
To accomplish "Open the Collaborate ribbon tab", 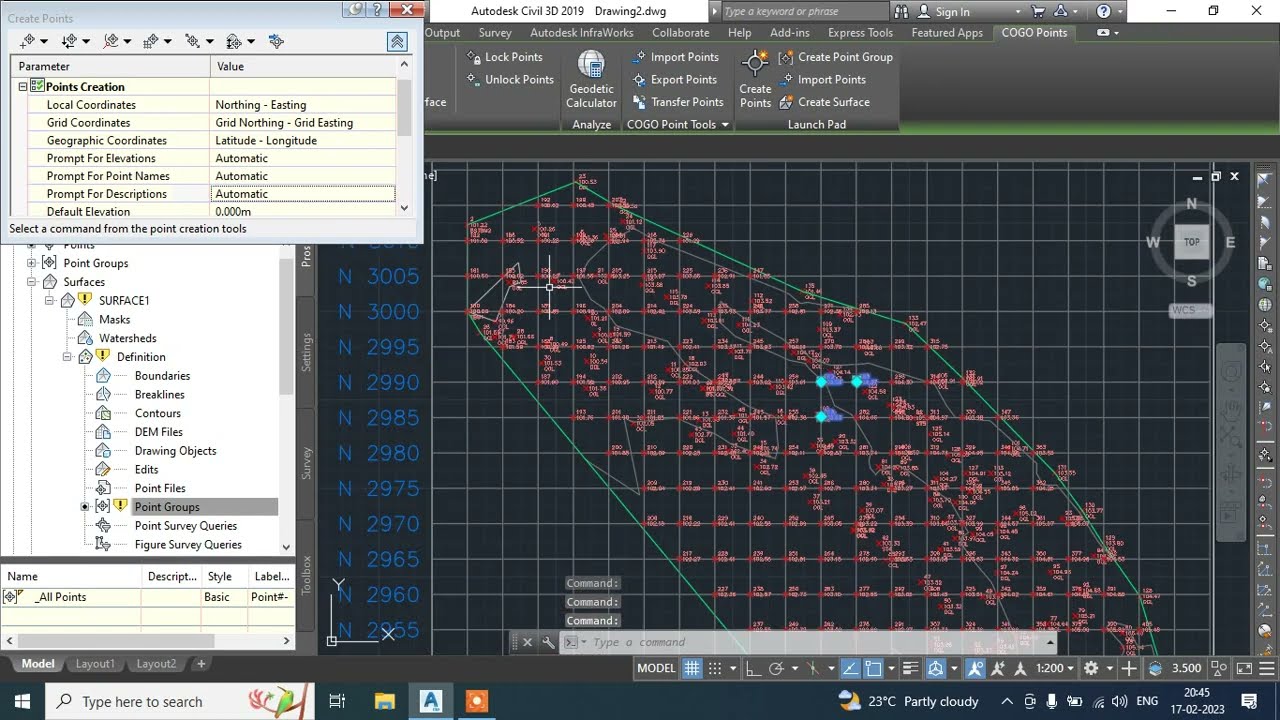I will tap(680, 32).
